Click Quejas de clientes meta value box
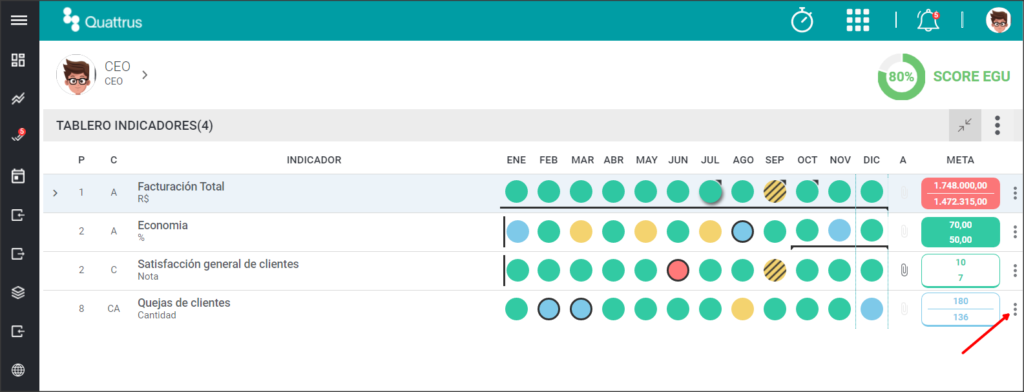Image resolution: width=1024 pixels, height=392 pixels. 961,310
